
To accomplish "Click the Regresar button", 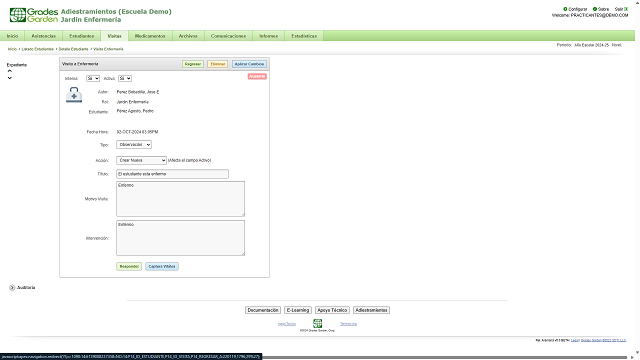I will 193,64.
